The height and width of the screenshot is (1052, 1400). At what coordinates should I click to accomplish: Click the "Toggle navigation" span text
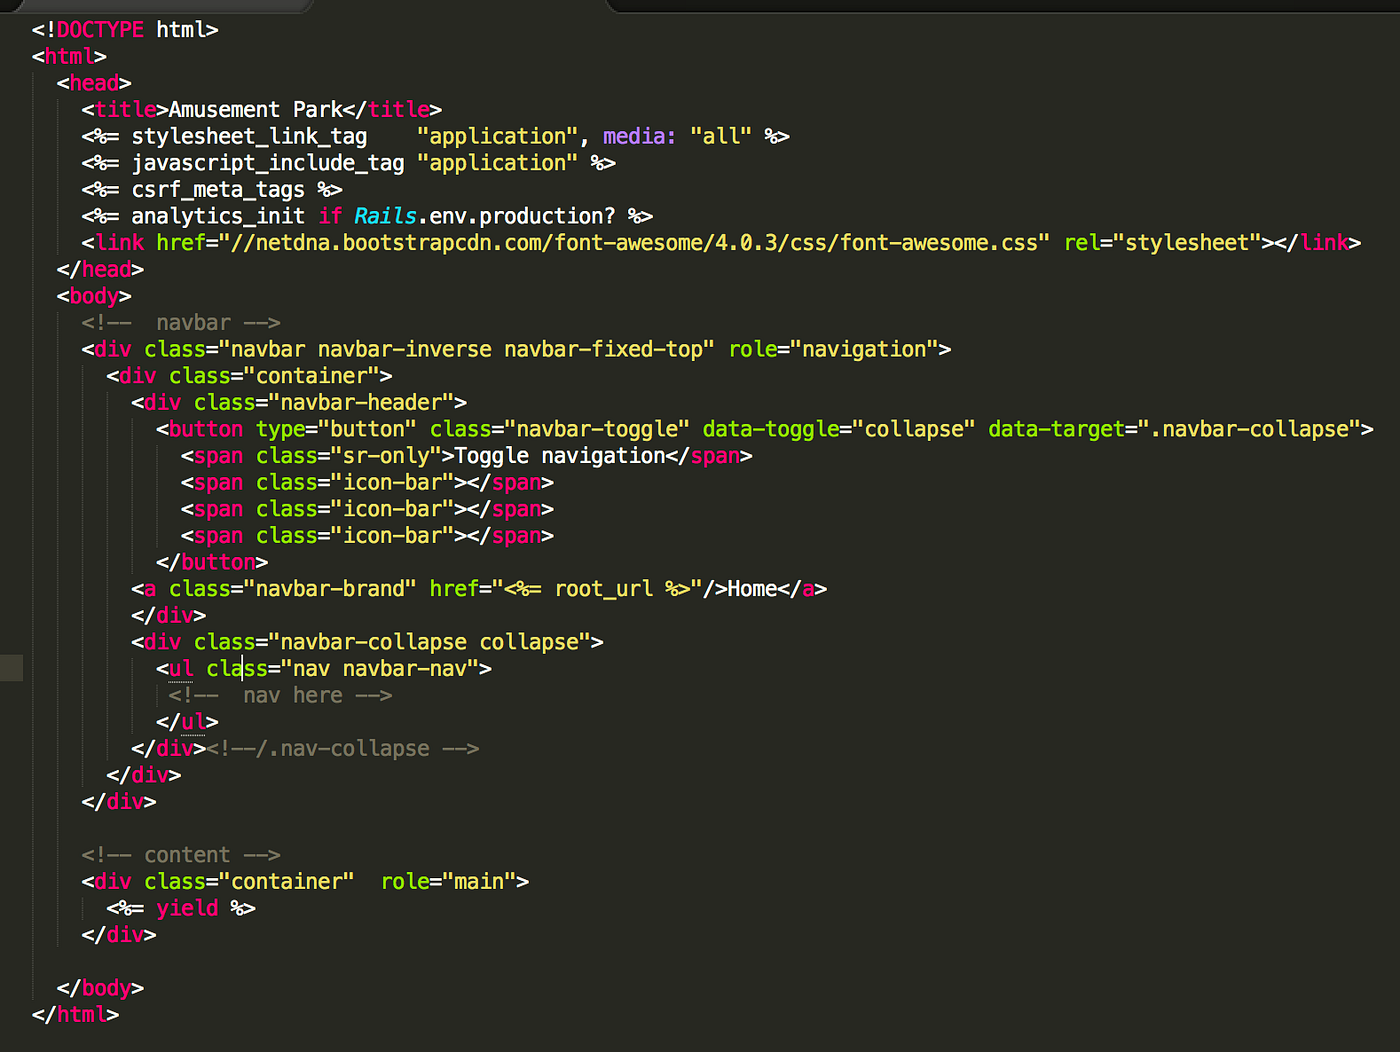point(560,456)
